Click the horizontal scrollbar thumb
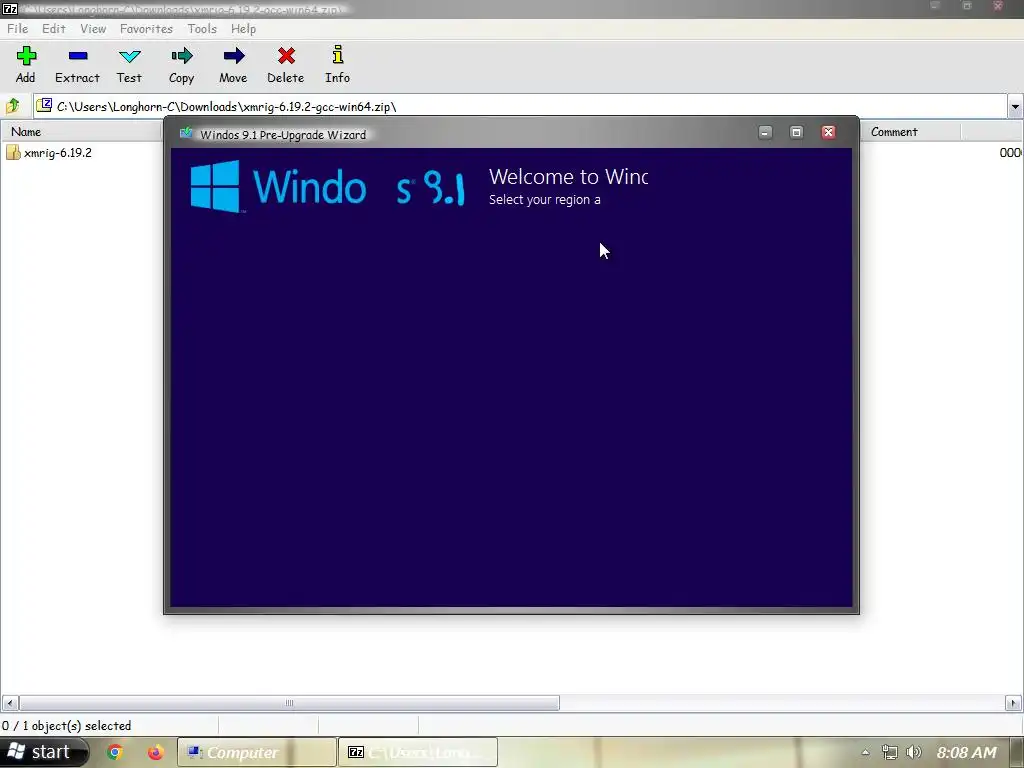Image resolution: width=1024 pixels, height=768 pixels. [x=289, y=703]
